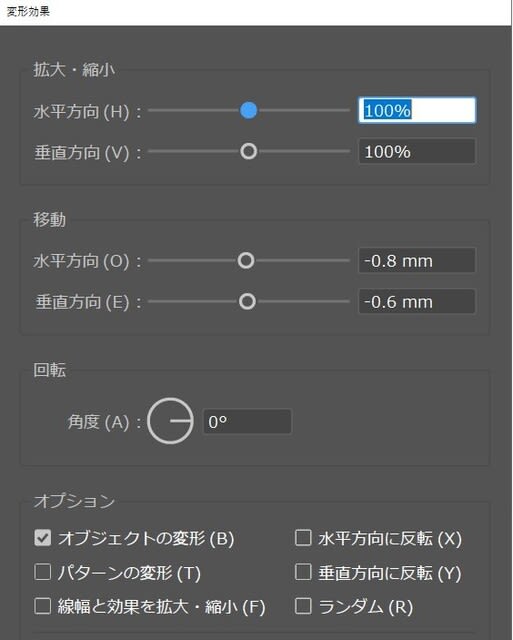The image size is (513, 640).
Task: Click the angle rotation dial
Action: click(x=170, y=421)
